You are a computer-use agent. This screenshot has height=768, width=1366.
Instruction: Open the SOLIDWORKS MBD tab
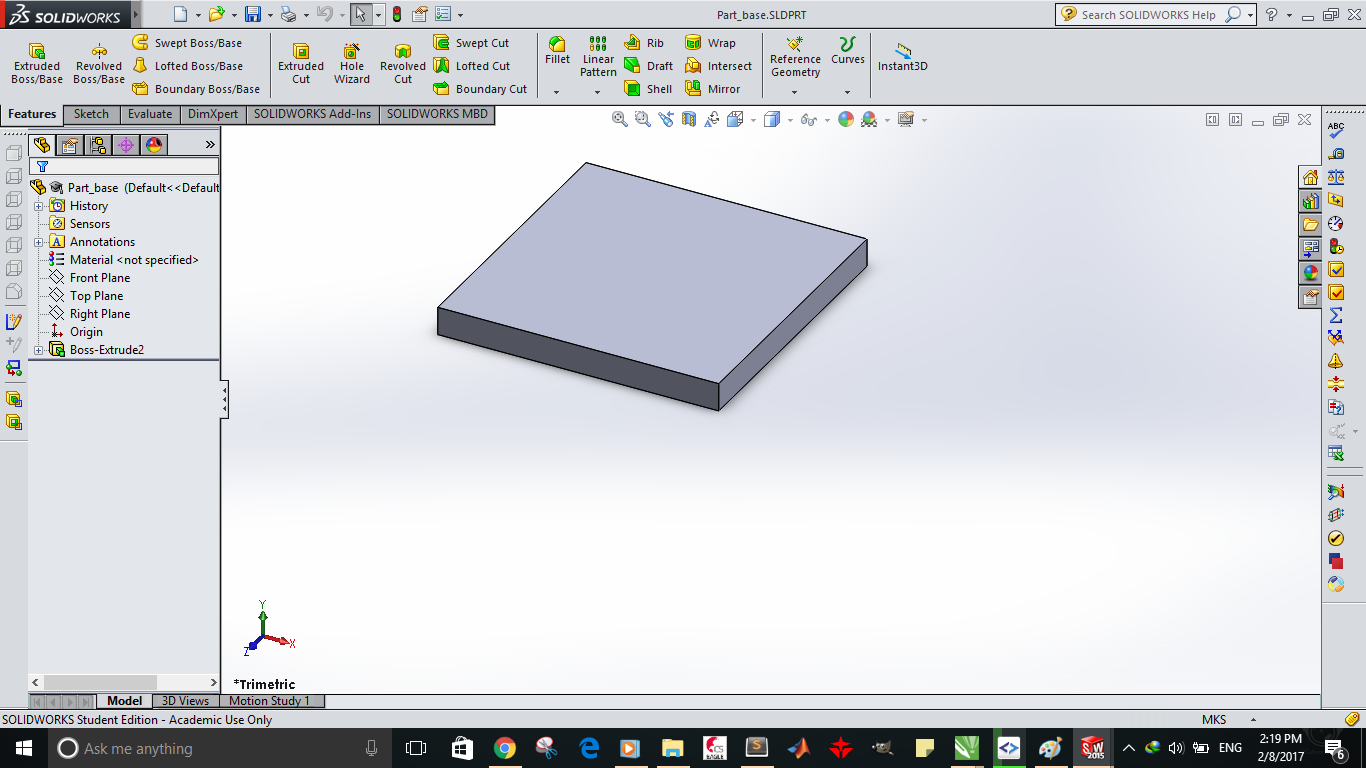click(x=437, y=114)
